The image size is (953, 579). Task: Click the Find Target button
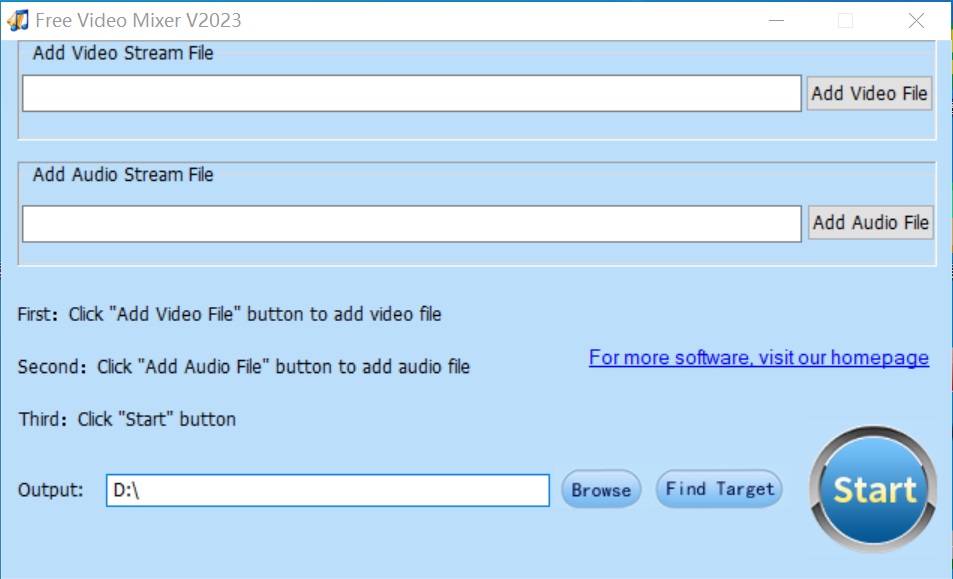pyautogui.click(x=718, y=488)
